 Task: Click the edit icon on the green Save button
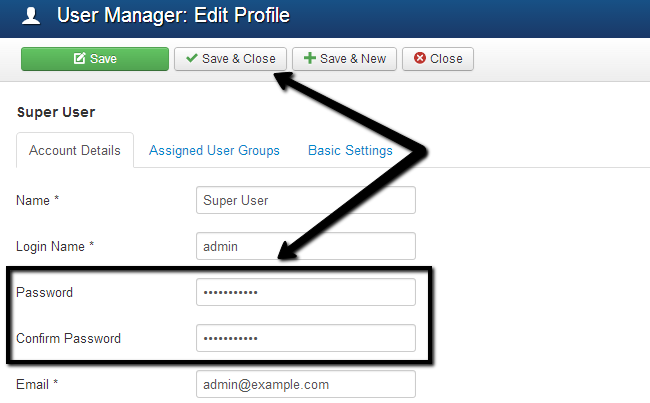click(80, 59)
